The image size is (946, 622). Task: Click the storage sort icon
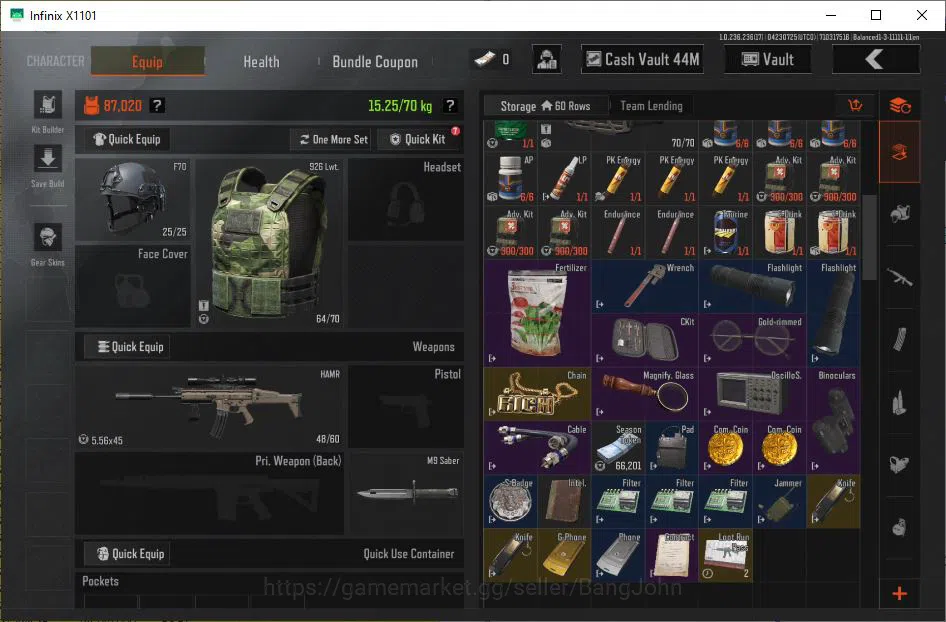pyautogui.click(x=855, y=106)
